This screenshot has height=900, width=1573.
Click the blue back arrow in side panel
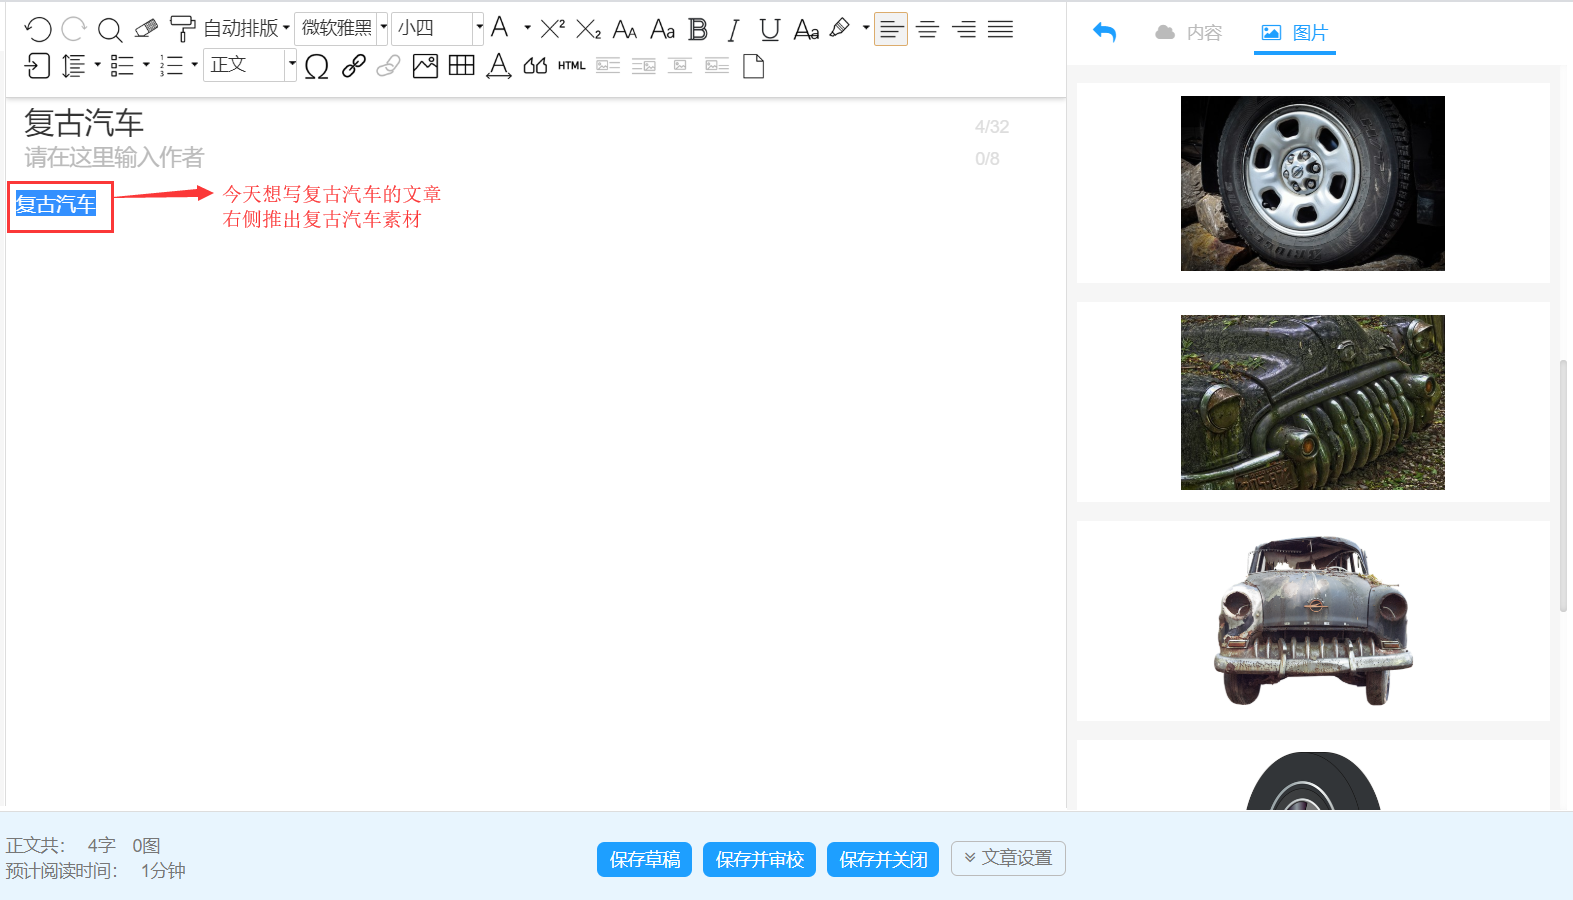1104,32
